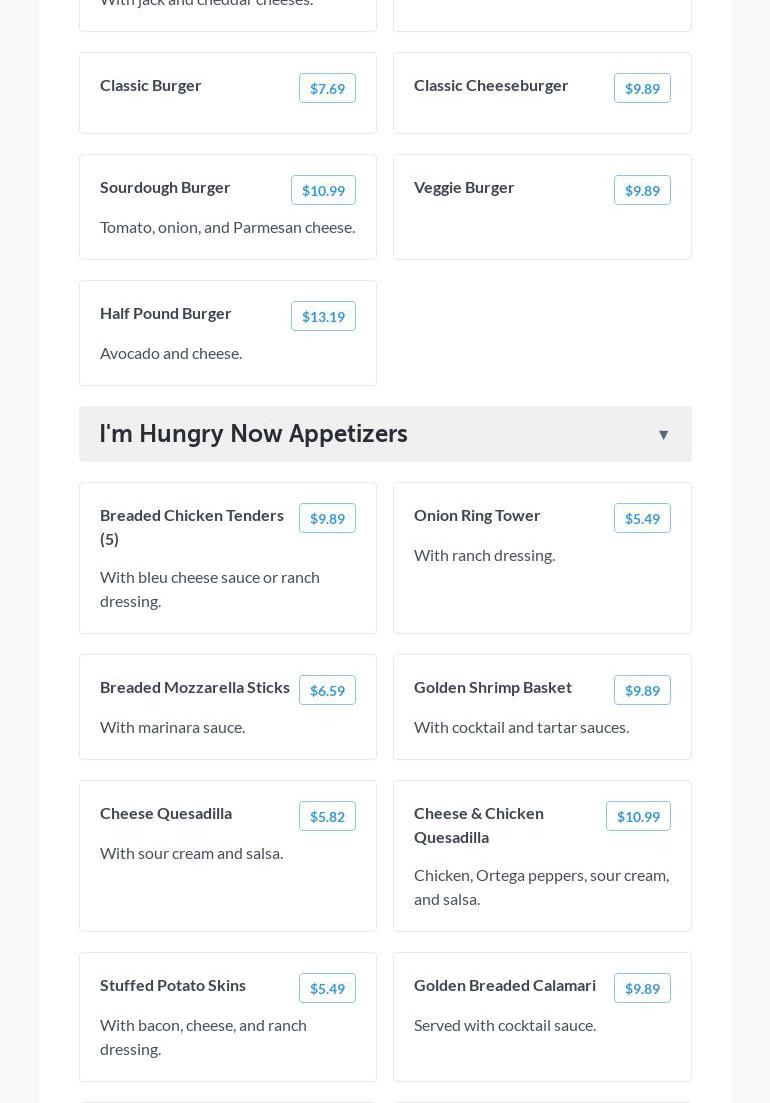
Task: Click the Golden Shrimp Basket price button
Action: tap(642, 690)
